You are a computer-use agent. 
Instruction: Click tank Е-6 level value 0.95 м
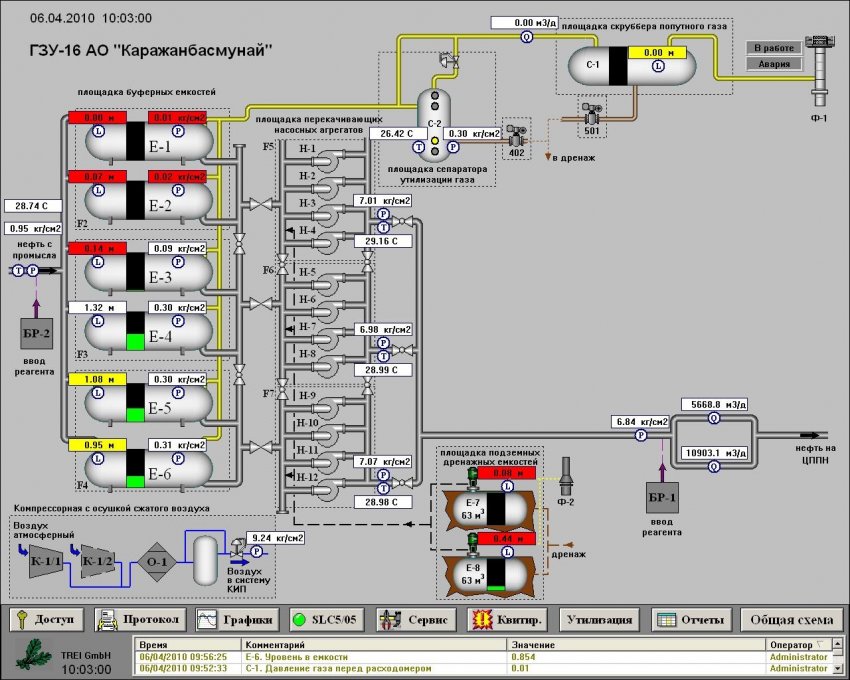98,445
